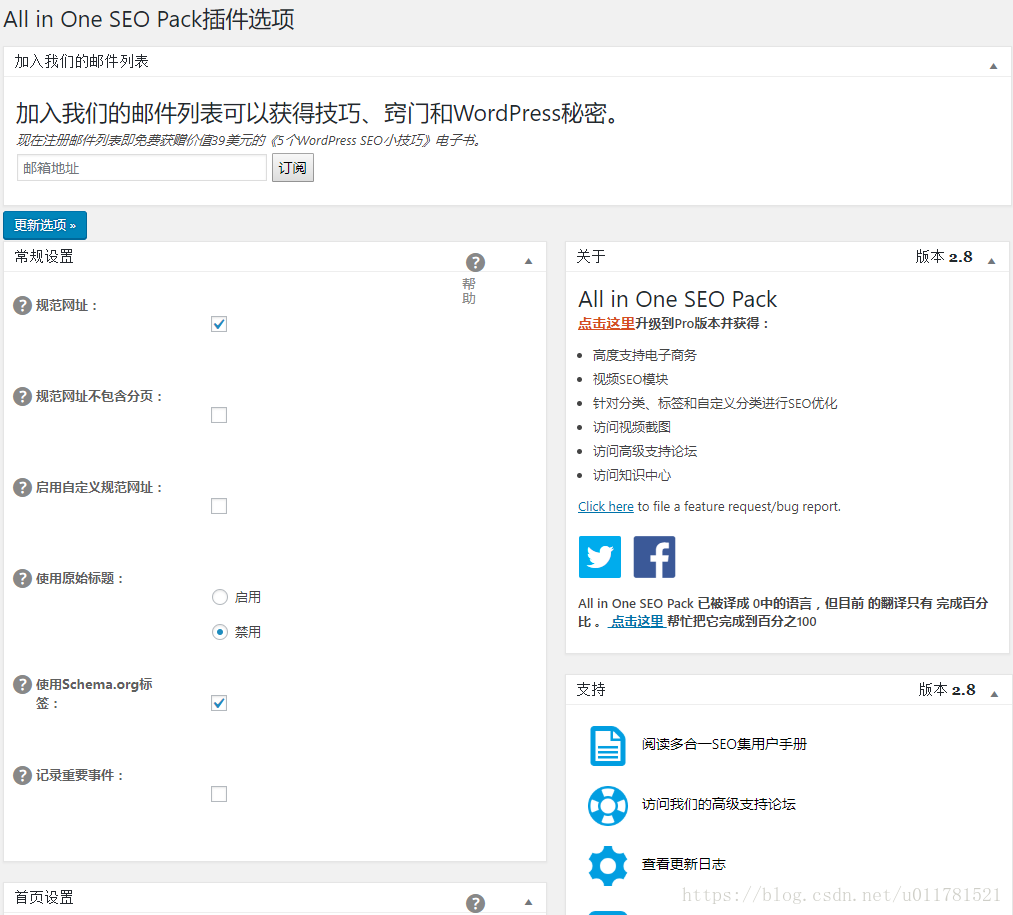
Task: Collapse the 常规设置 panel
Action: tap(528, 261)
